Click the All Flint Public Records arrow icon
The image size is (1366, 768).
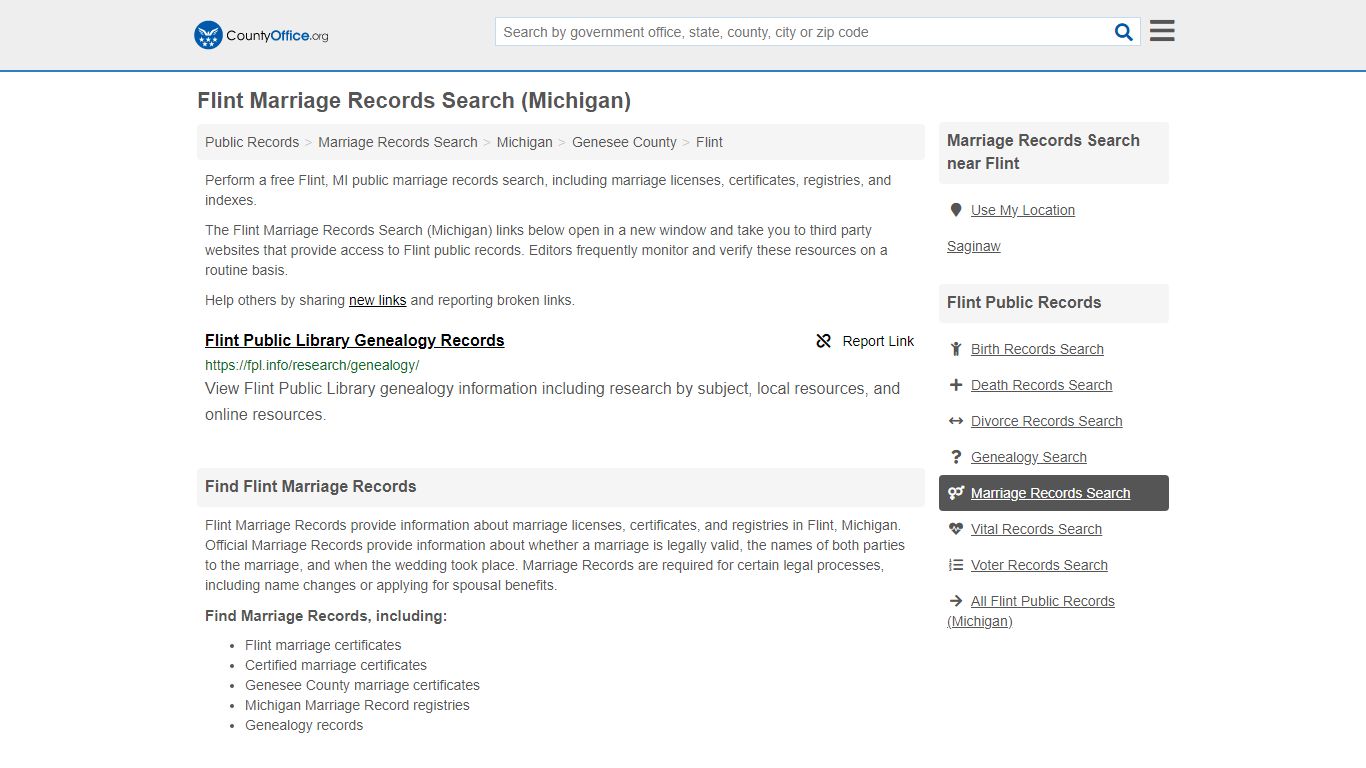pyautogui.click(x=956, y=601)
